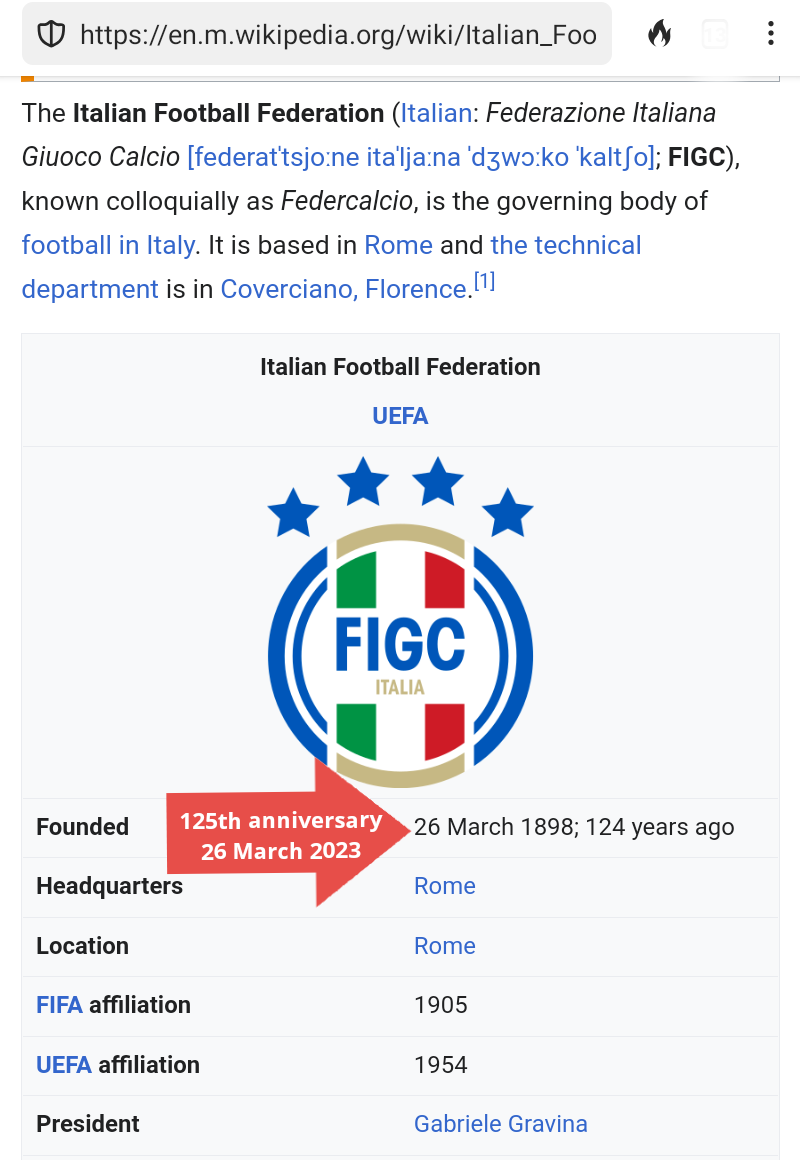The image size is (800, 1160).
Task: Follow the "football in Italy" link
Action: 108,245
